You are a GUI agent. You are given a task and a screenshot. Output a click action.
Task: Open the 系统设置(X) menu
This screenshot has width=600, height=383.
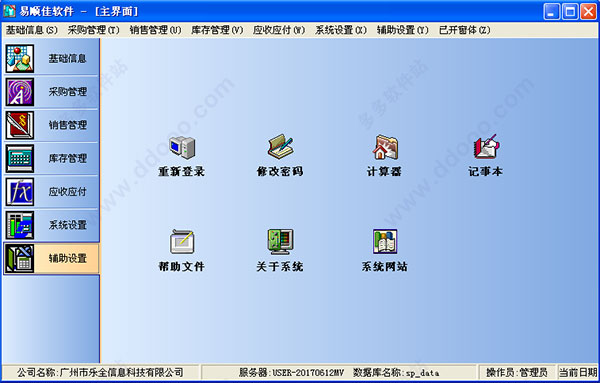coord(341,30)
